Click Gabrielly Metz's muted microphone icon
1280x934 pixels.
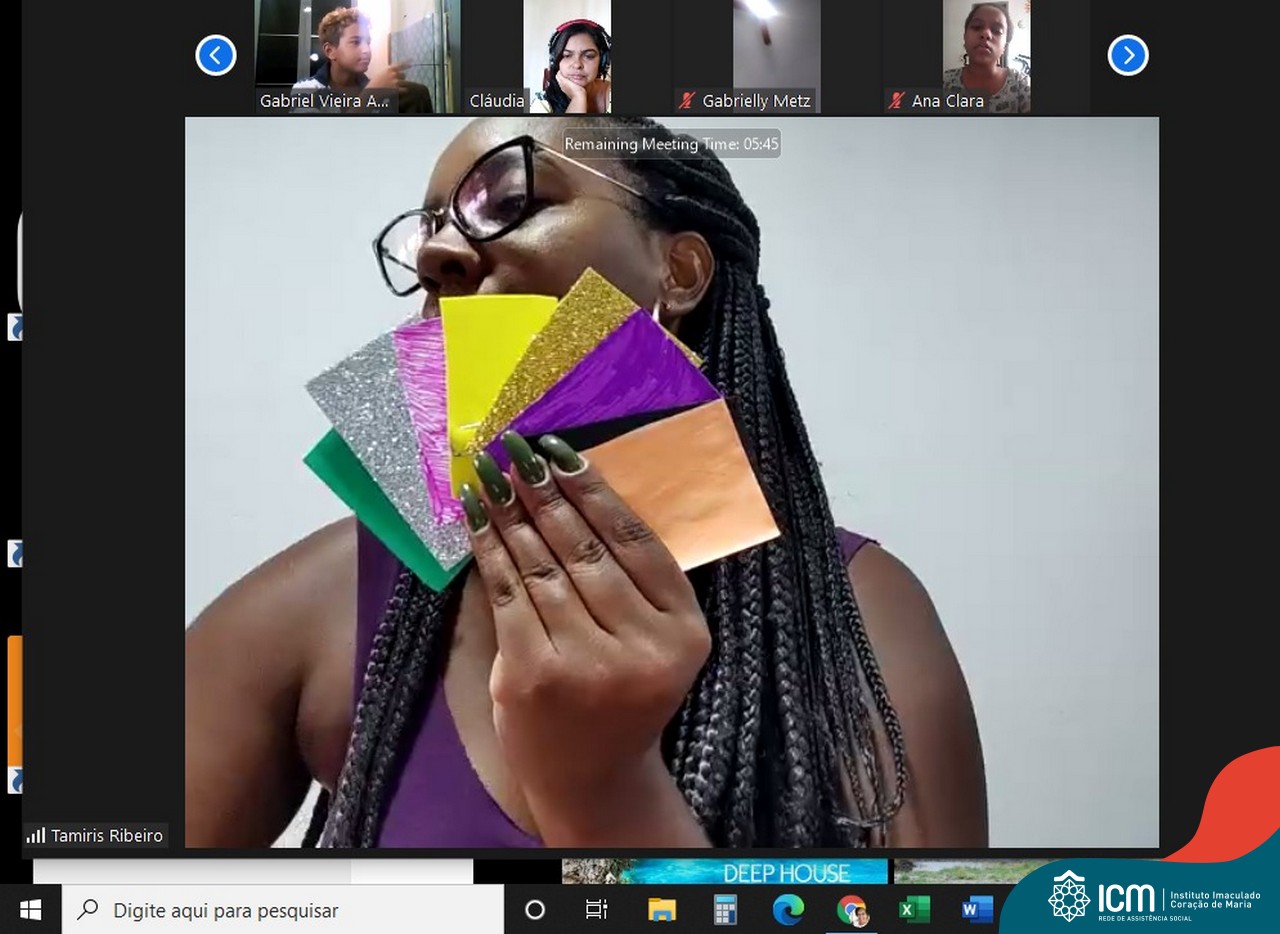point(687,101)
